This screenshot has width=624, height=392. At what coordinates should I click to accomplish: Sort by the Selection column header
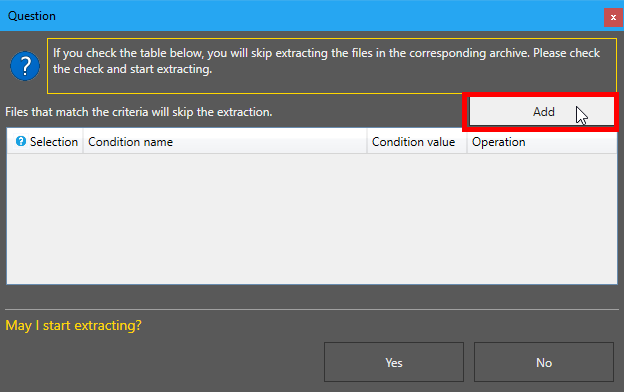[x=45, y=142]
